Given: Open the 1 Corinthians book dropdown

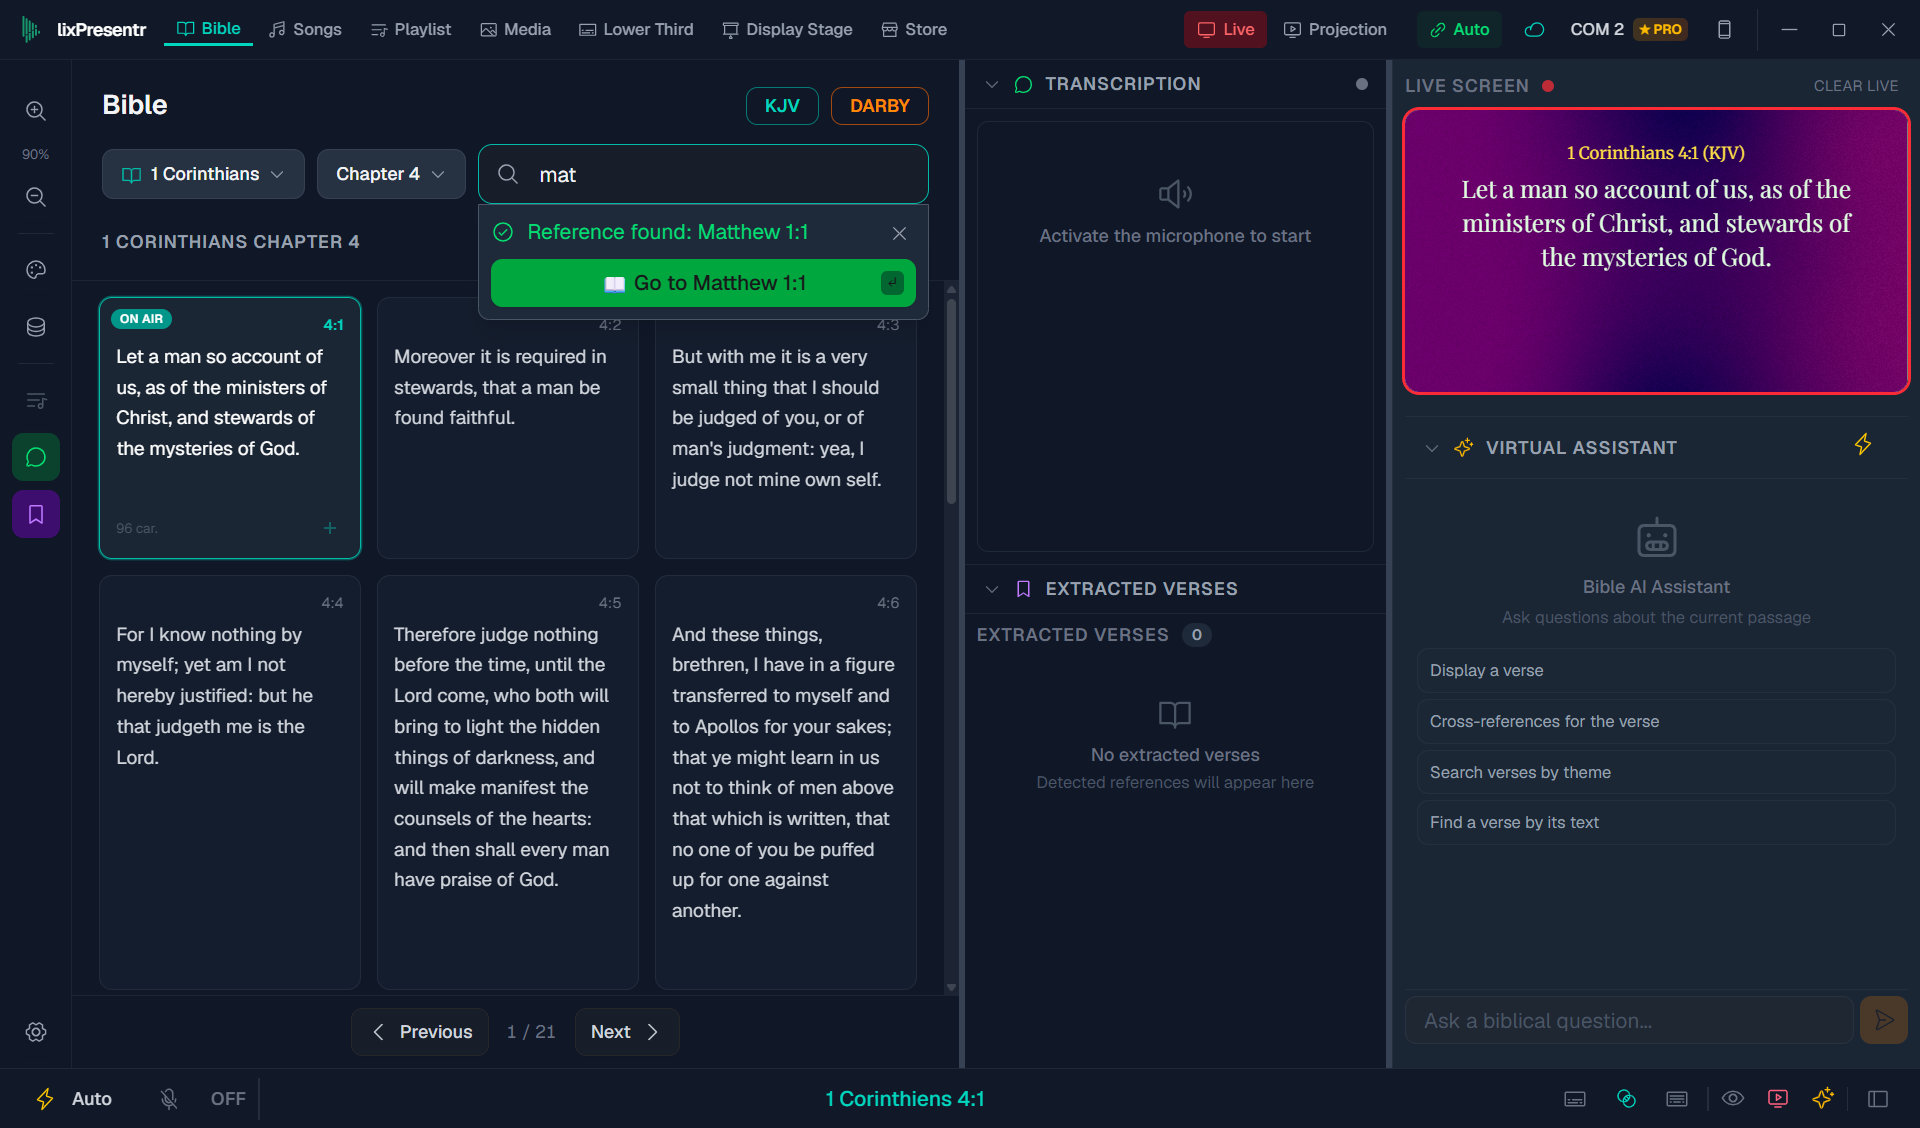Looking at the screenshot, I should (203, 174).
